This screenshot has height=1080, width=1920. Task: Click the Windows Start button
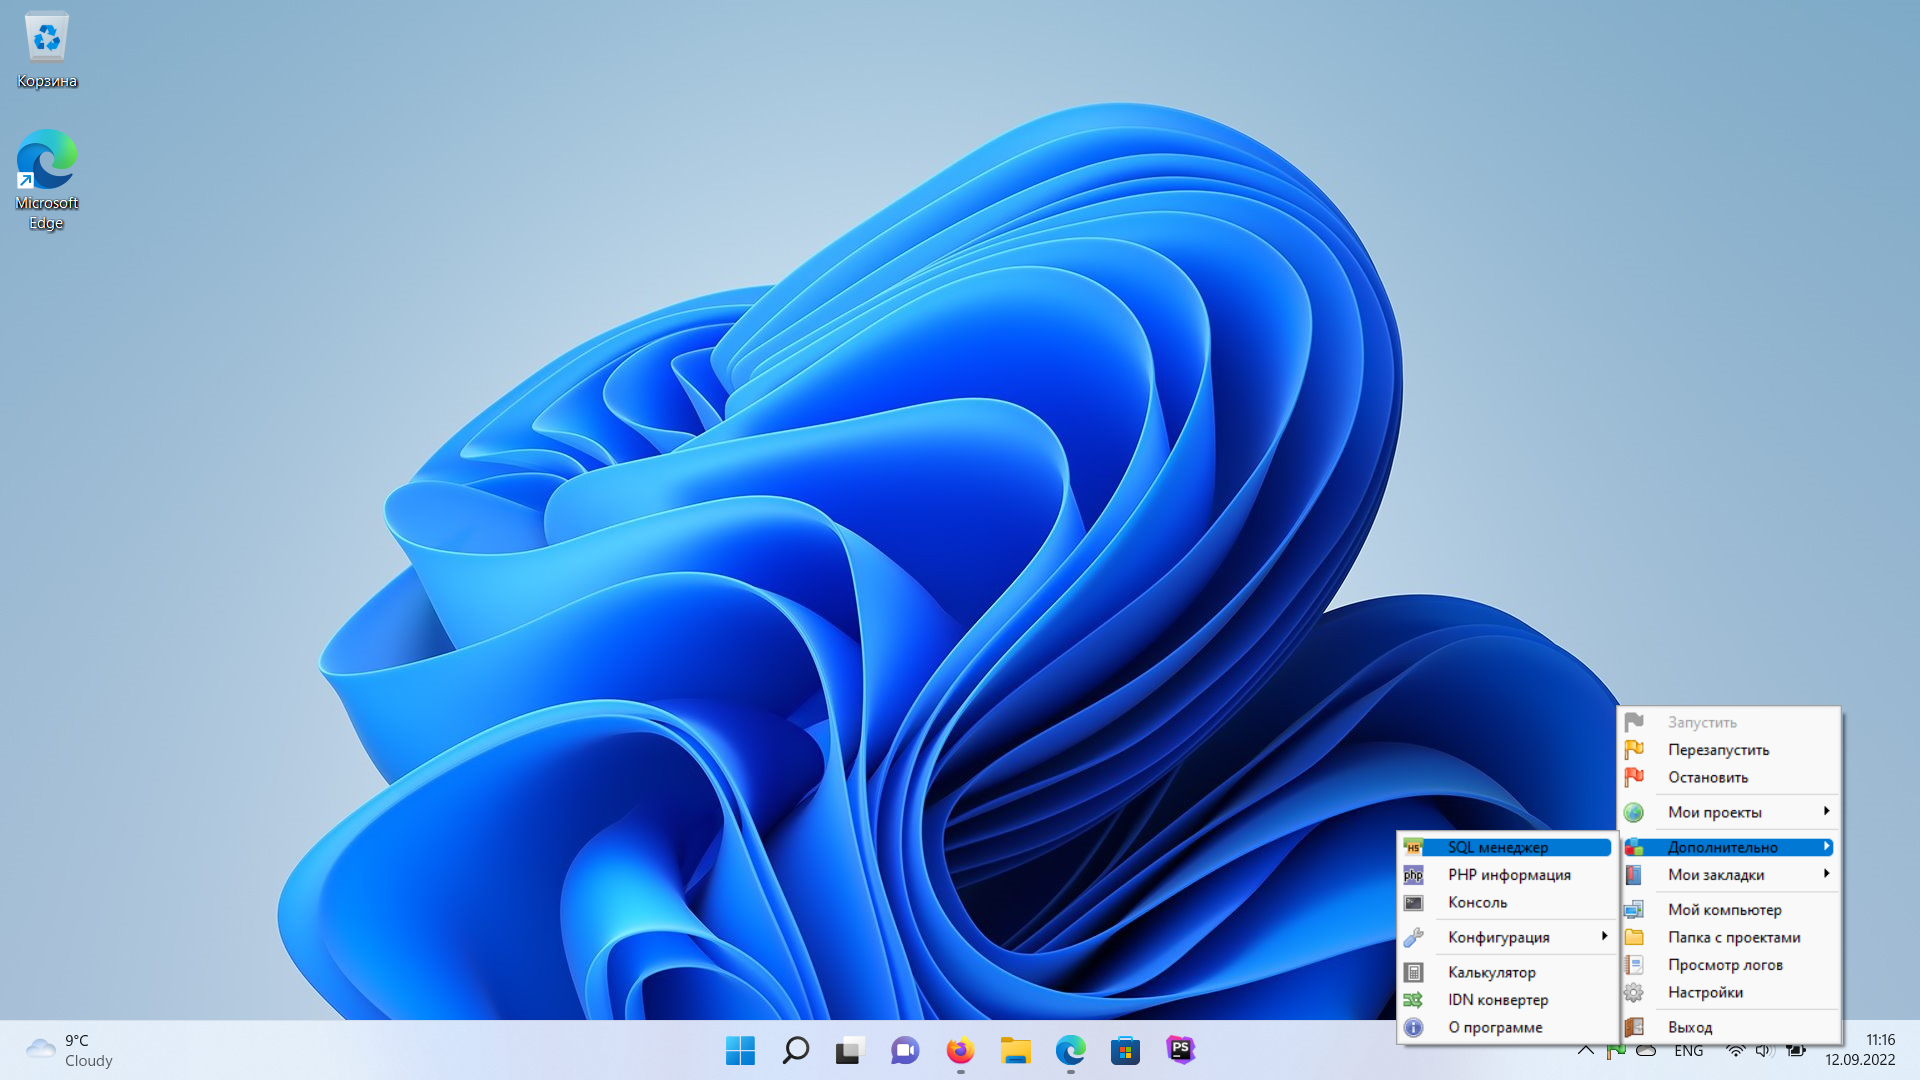point(740,1050)
